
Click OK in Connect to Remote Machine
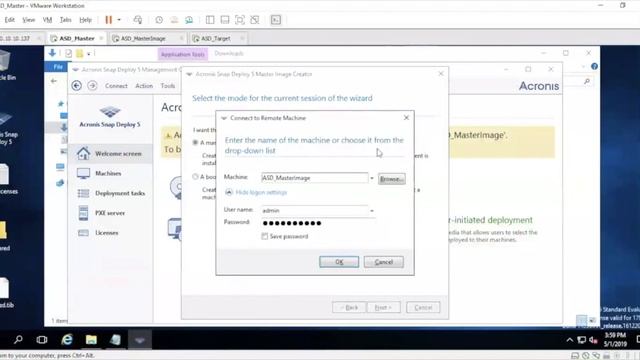pos(339,262)
